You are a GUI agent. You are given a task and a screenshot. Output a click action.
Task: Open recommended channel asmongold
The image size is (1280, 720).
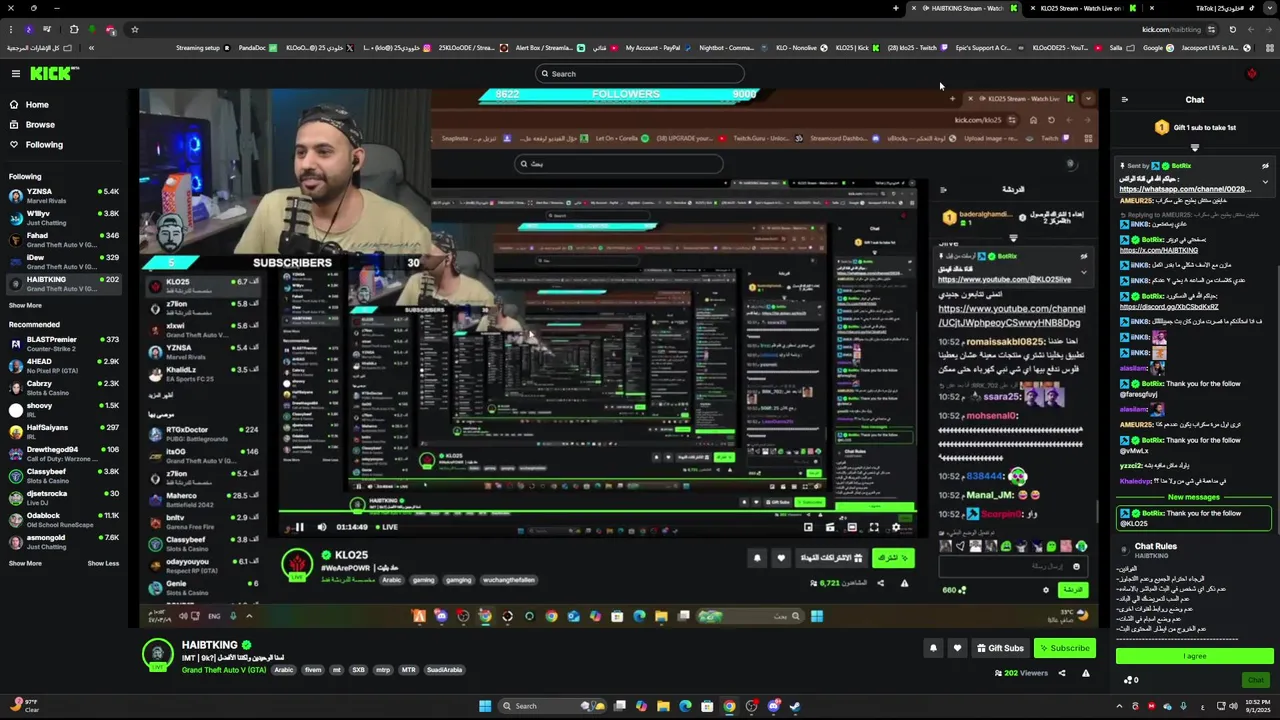tap(64, 541)
